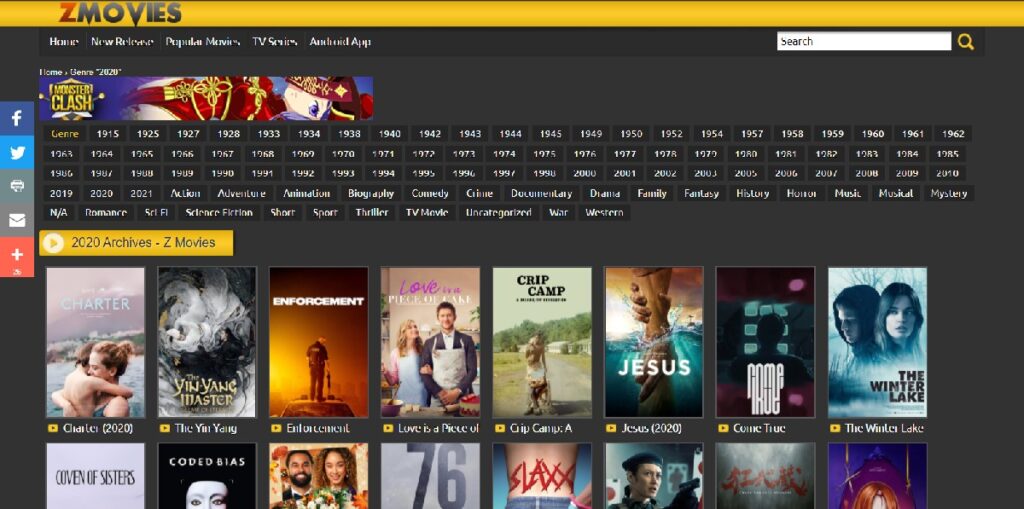Share page via Twitter sidebar icon
Image resolution: width=1024 pixels, height=509 pixels.
[x=17, y=153]
